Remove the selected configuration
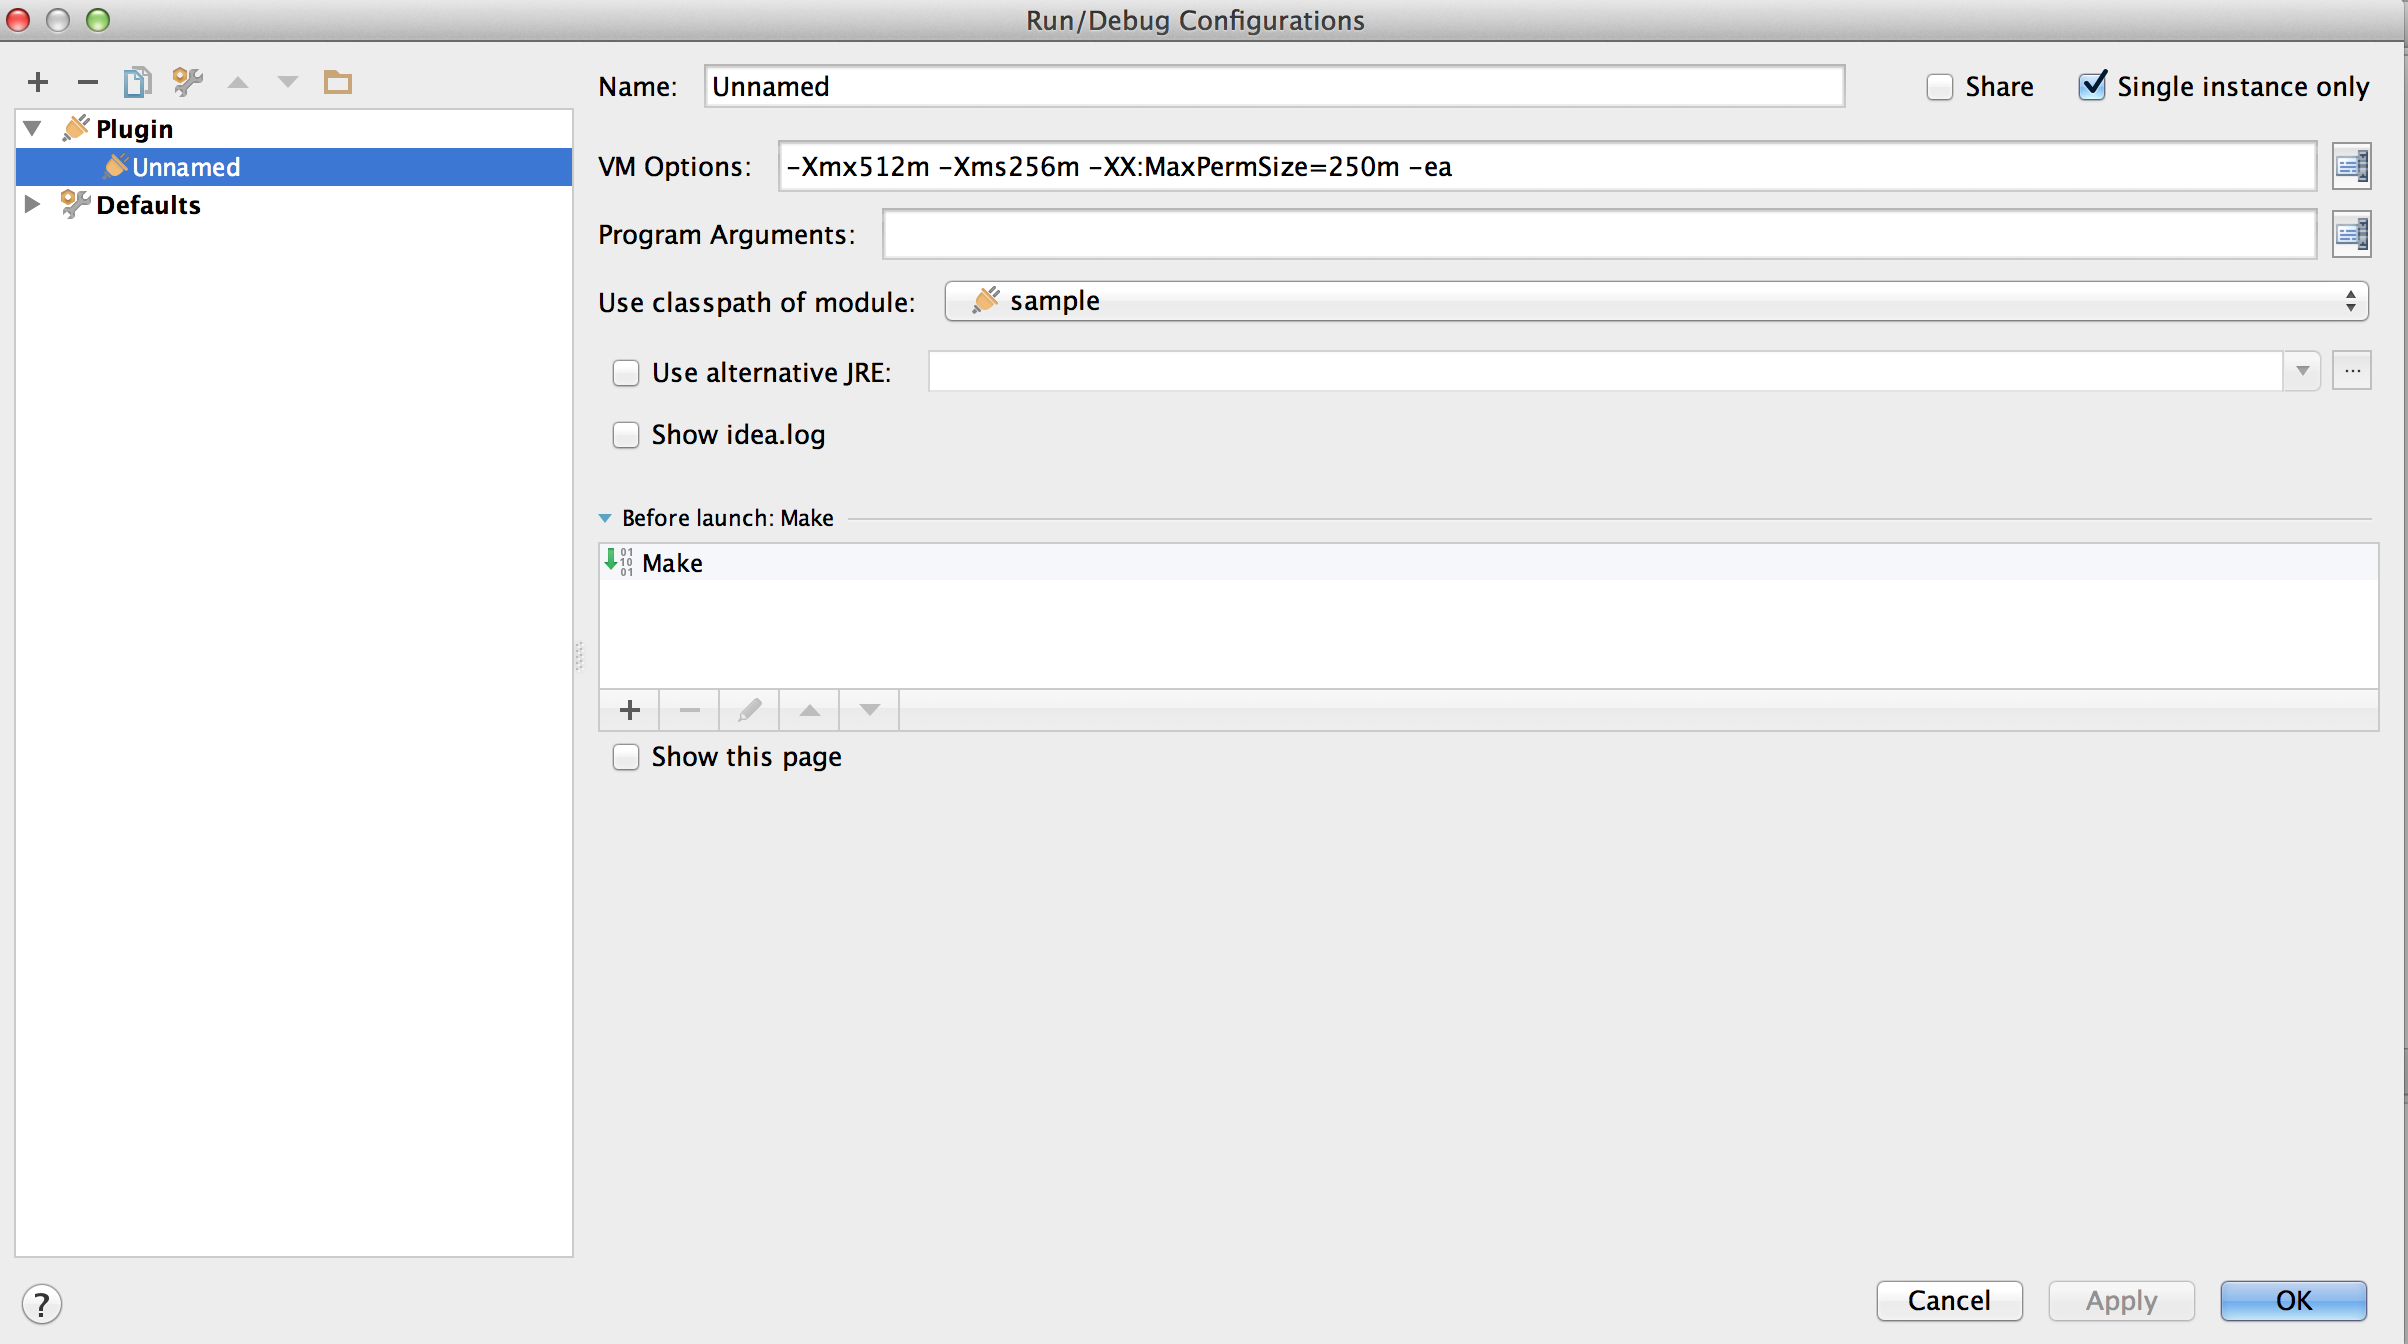Image resolution: width=2408 pixels, height=1344 pixels. click(88, 82)
